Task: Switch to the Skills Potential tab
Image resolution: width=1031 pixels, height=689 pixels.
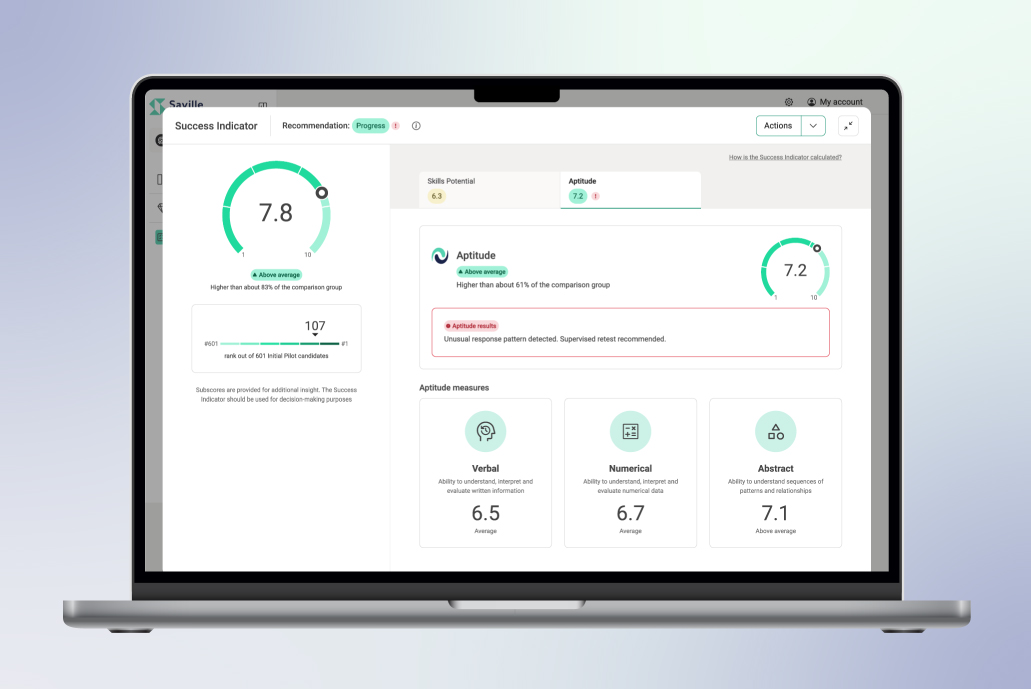Action: pos(489,189)
